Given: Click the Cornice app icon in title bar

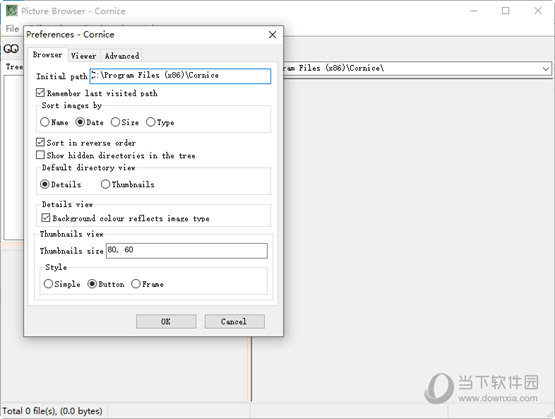Looking at the screenshot, I should coord(12,11).
